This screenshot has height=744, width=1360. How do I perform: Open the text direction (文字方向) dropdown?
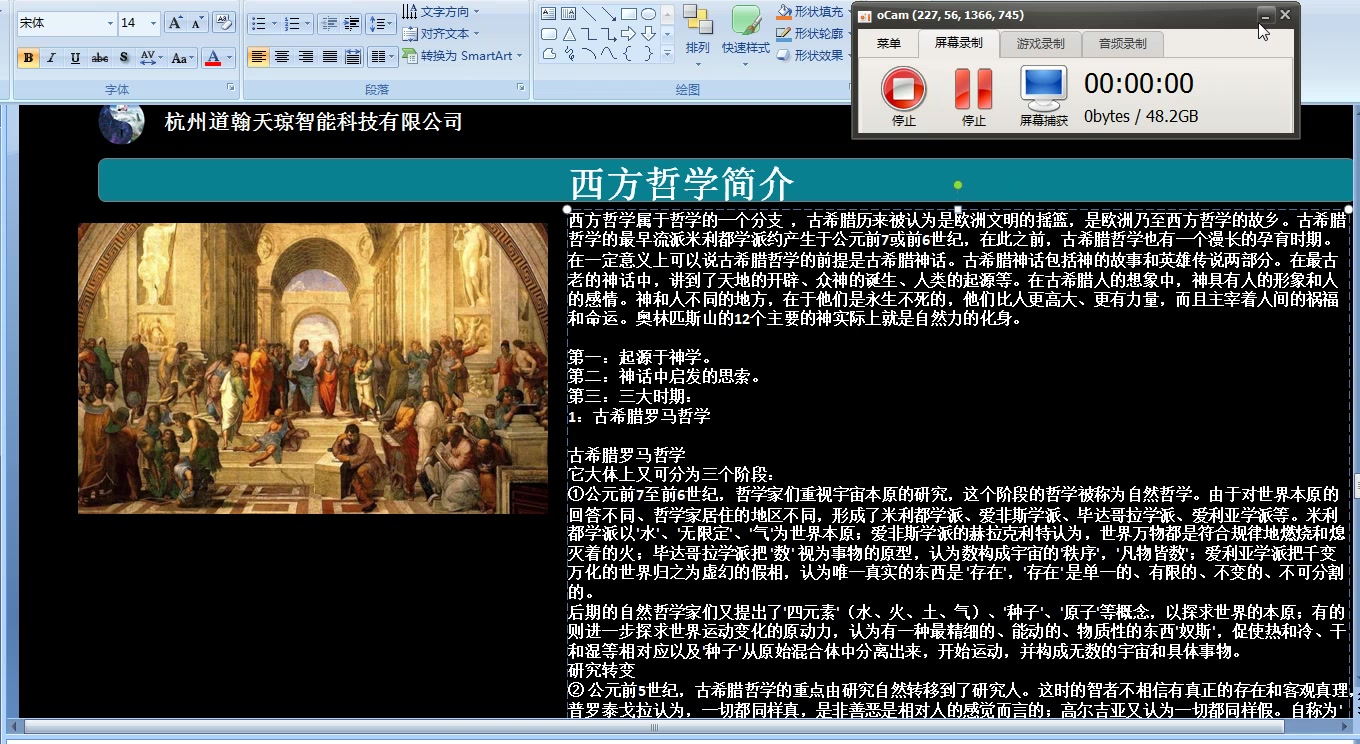[441, 12]
